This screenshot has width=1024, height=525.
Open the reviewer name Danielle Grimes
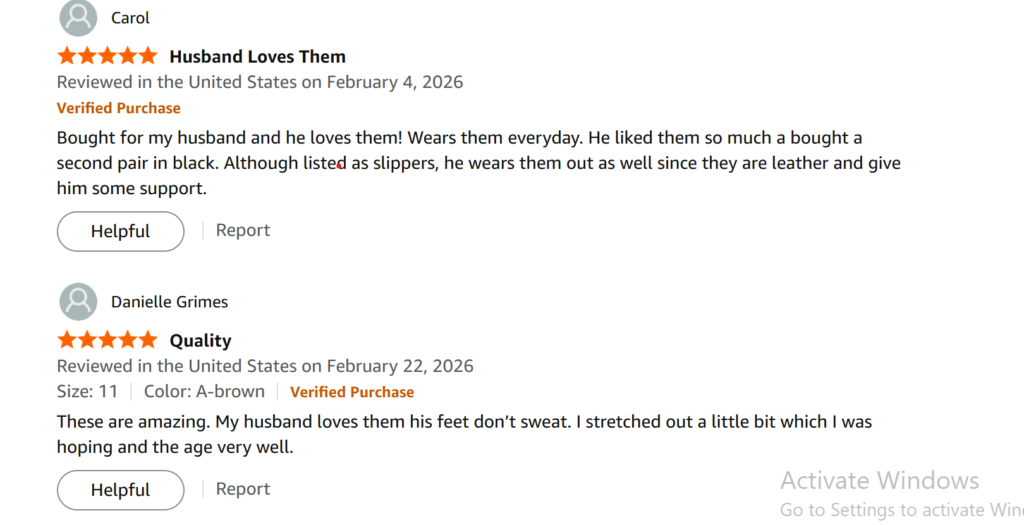[169, 302]
